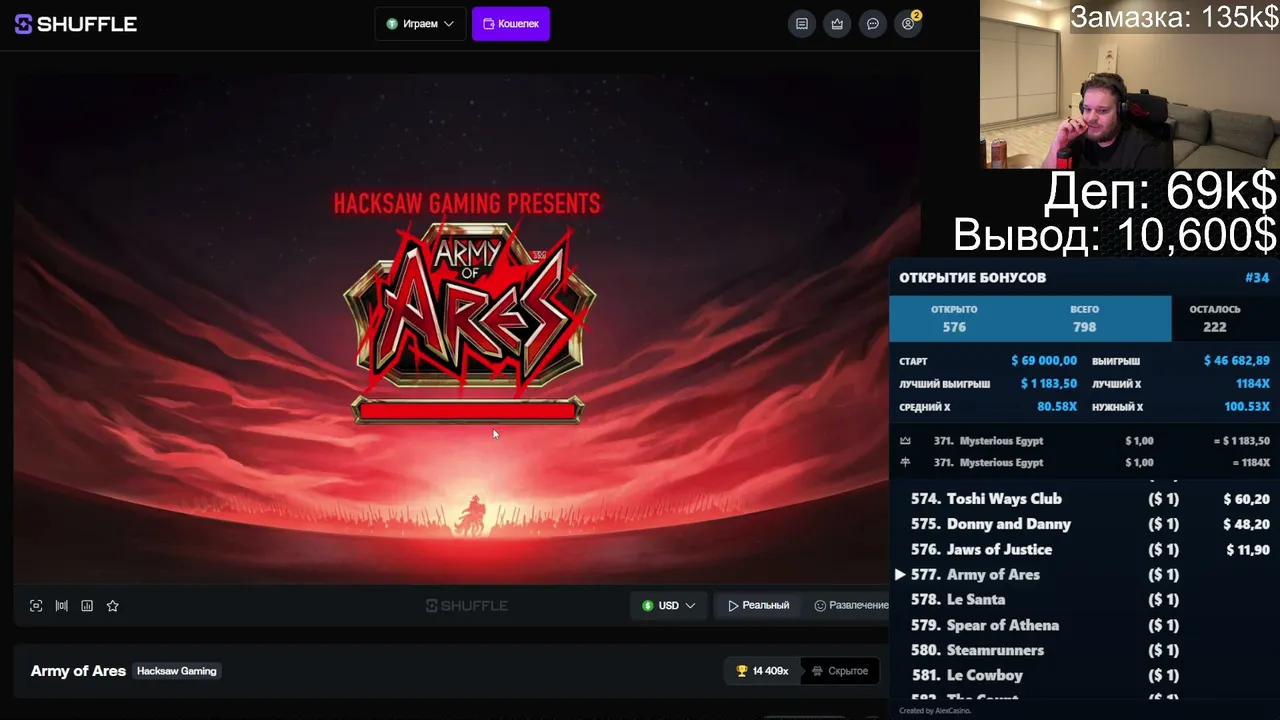The image size is (1280, 720).
Task: Click the Скрытое hidden user badge
Action: click(840, 671)
